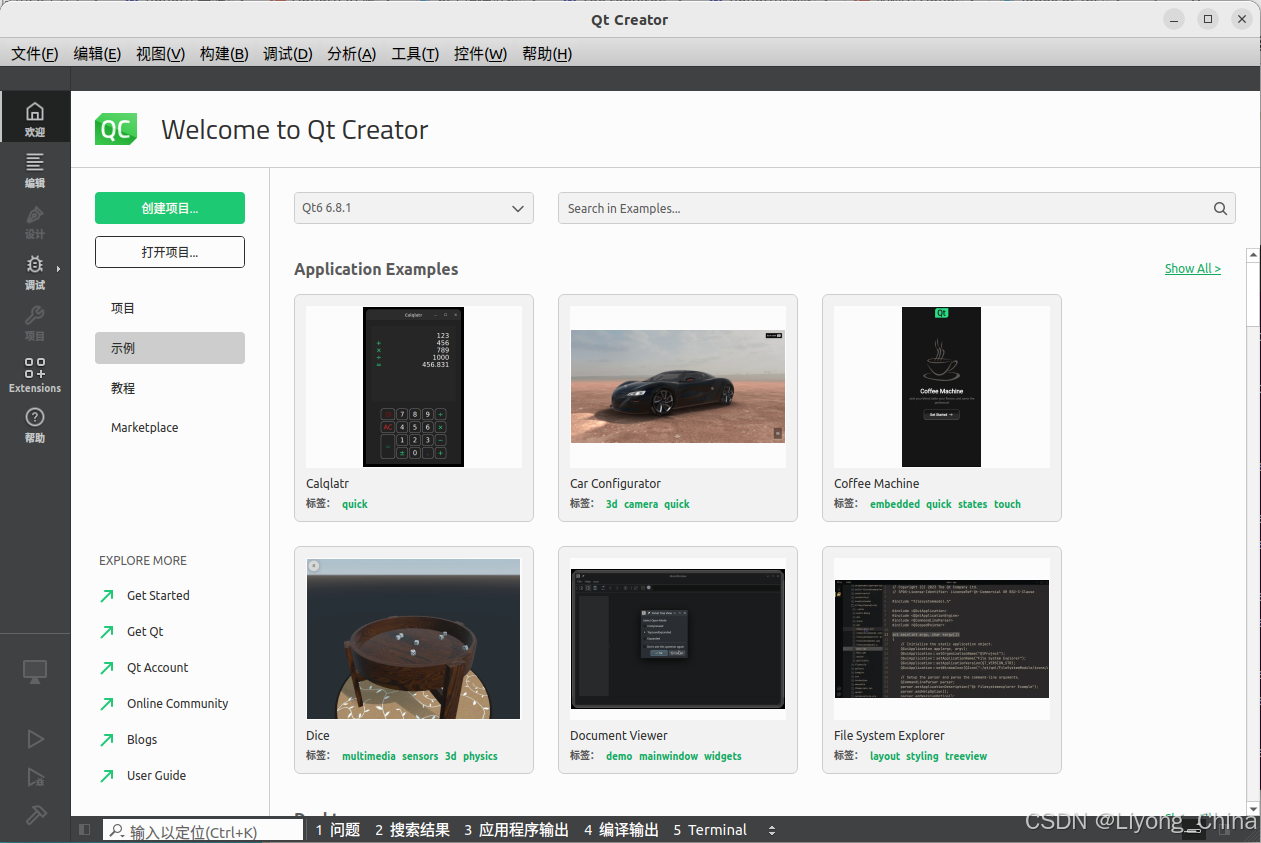This screenshot has height=843, width=1261.
Task: Open the 编辑(E) menu
Action: click(x=97, y=54)
